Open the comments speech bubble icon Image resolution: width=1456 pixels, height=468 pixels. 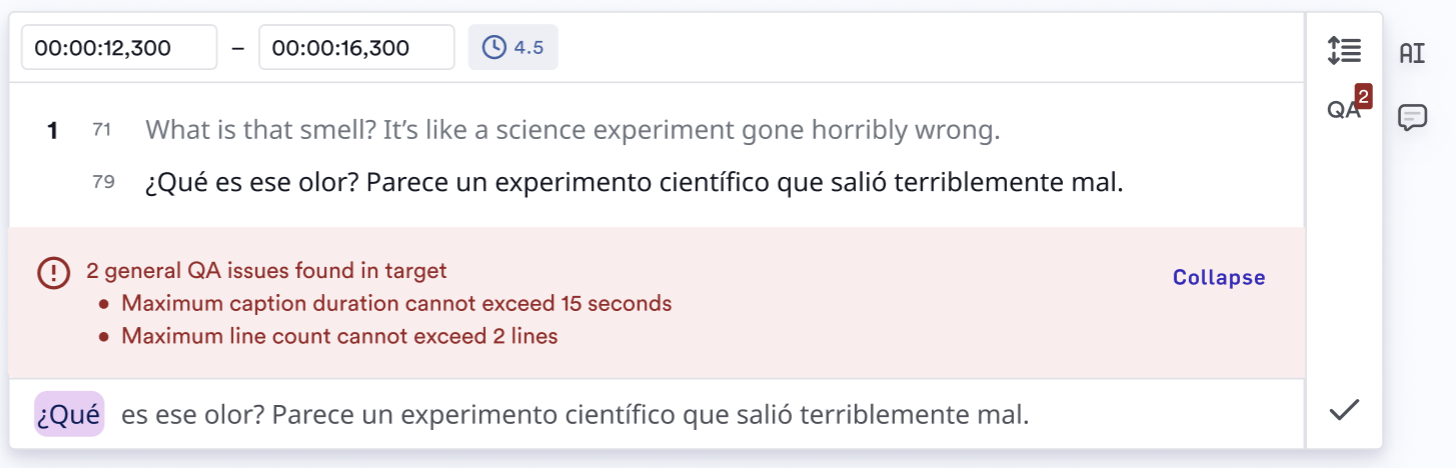[1412, 117]
